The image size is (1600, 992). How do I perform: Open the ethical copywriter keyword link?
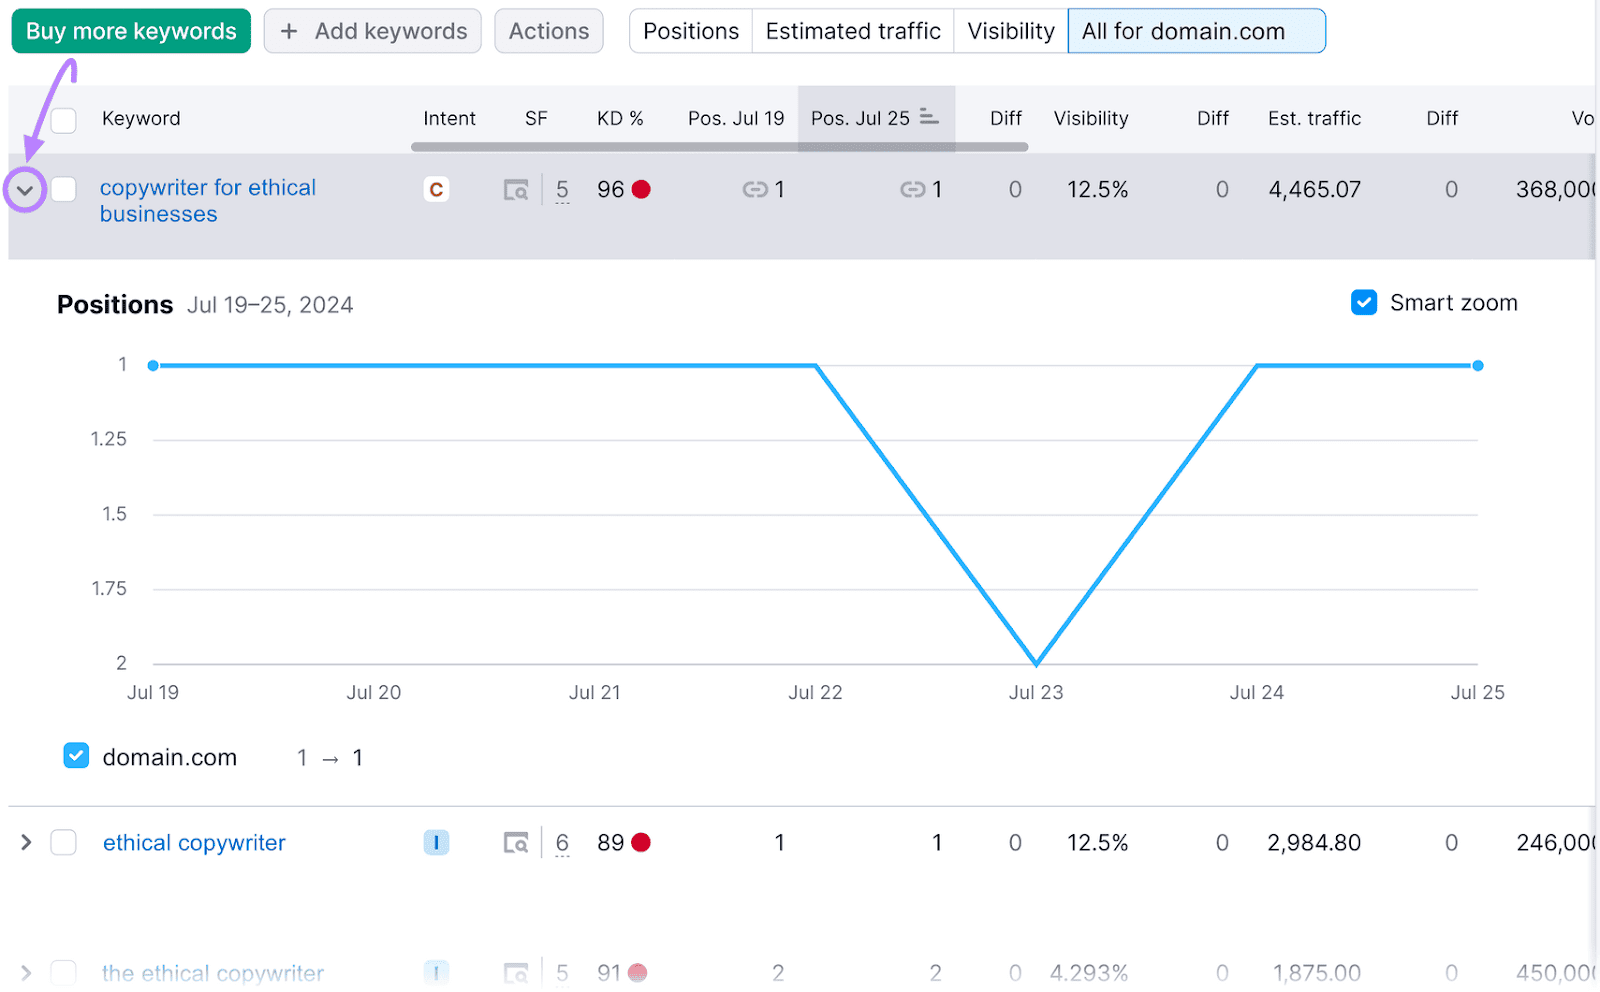coord(194,843)
